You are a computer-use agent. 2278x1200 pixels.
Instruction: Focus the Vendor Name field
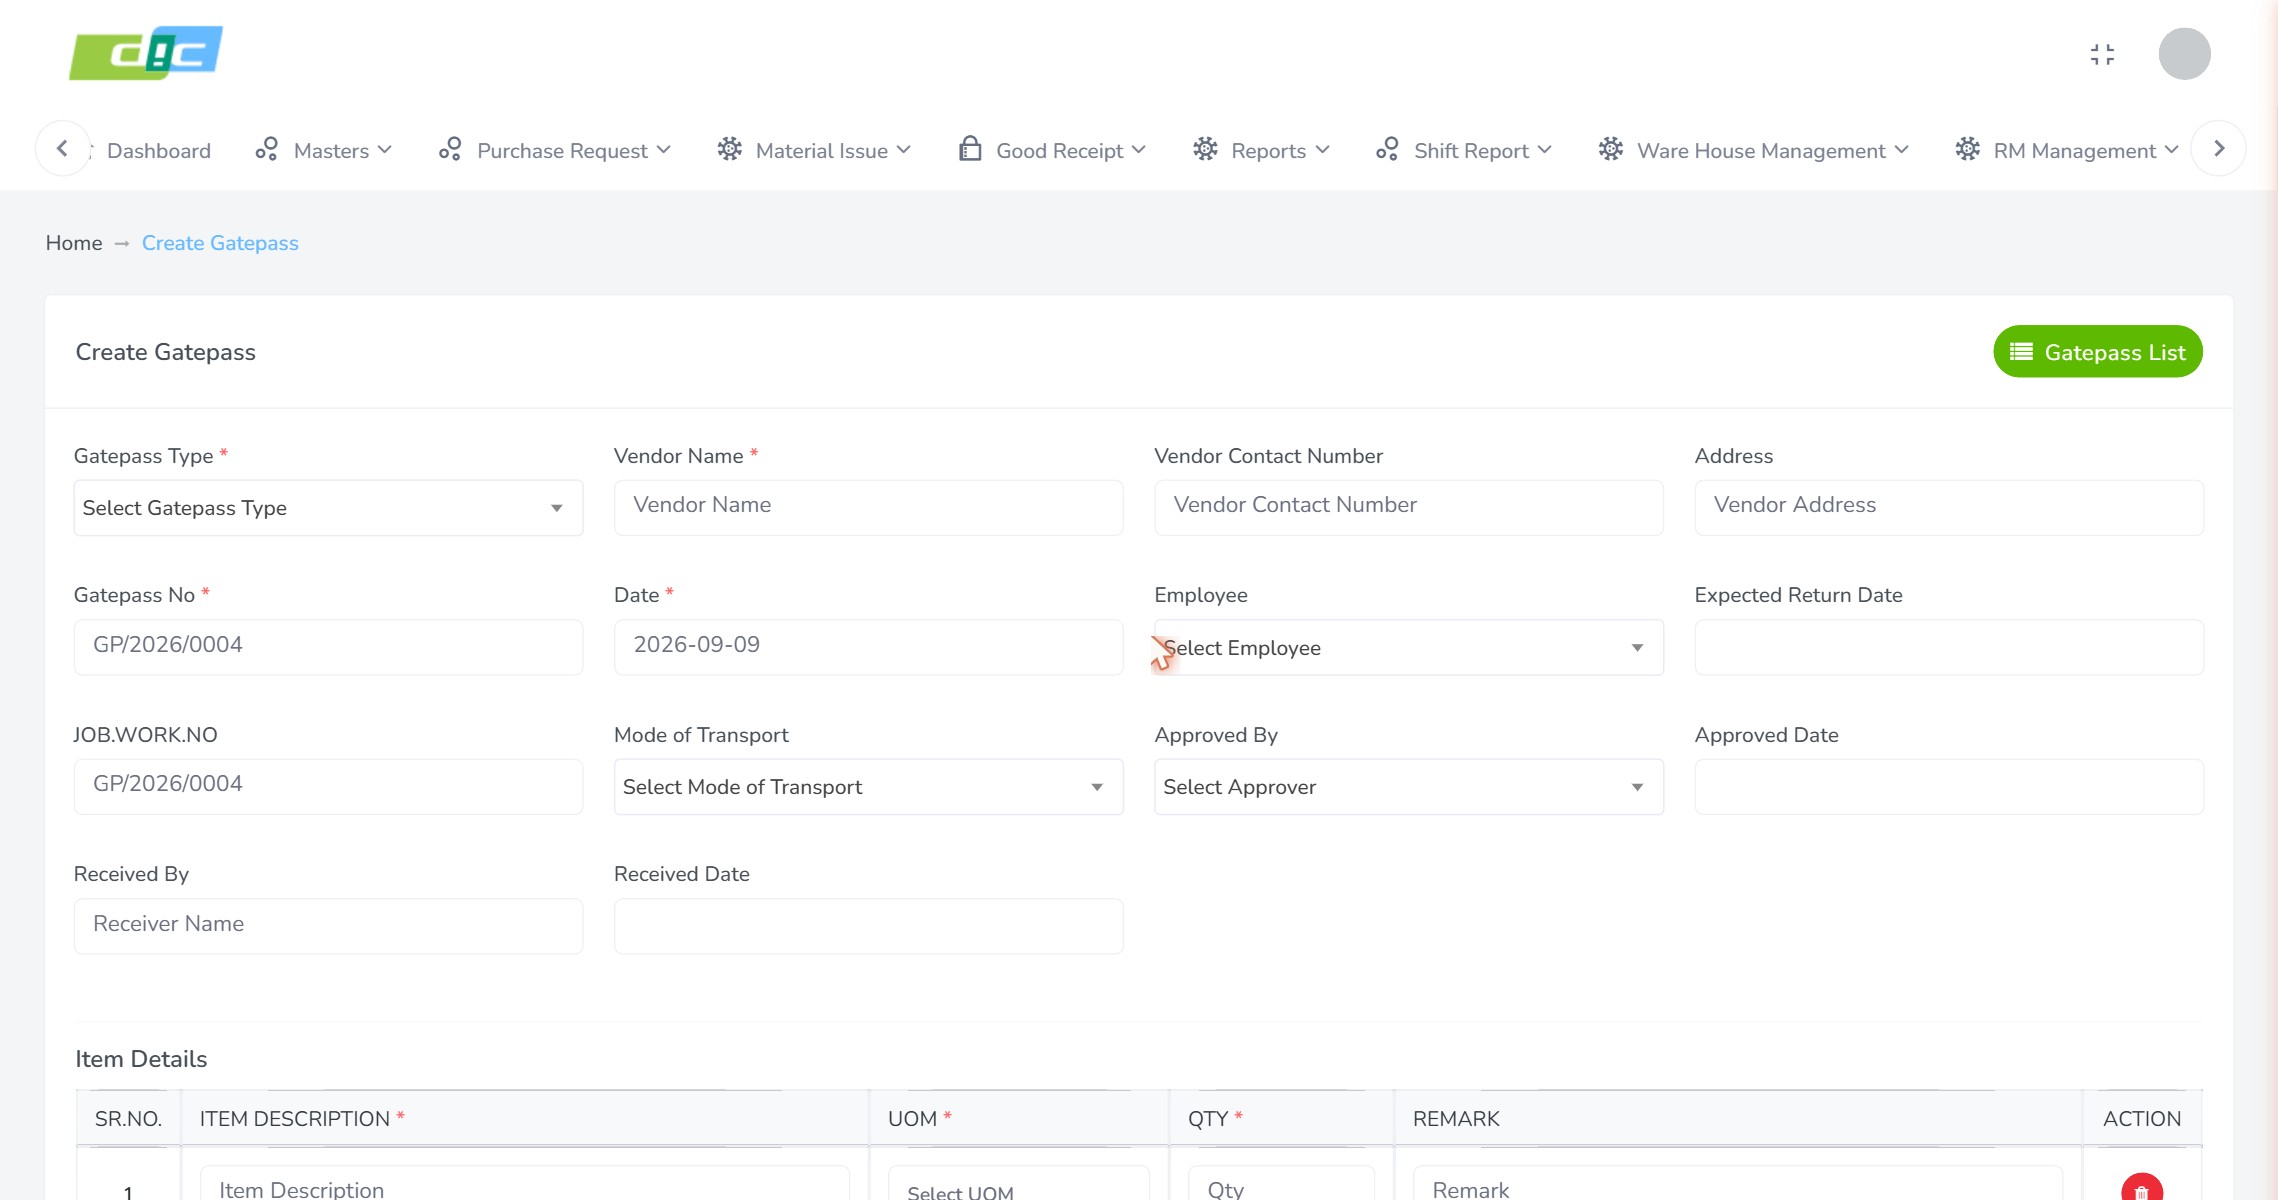(x=869, y=508)
